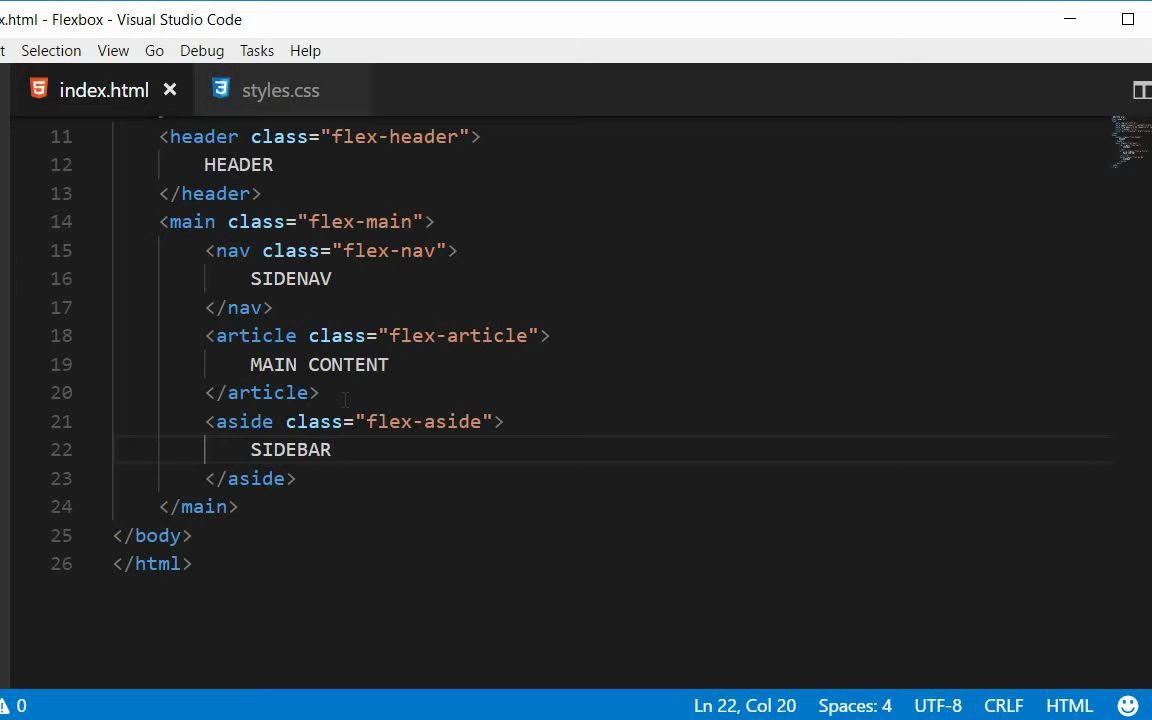Click the "flex-aside" class value

(424, 422)
